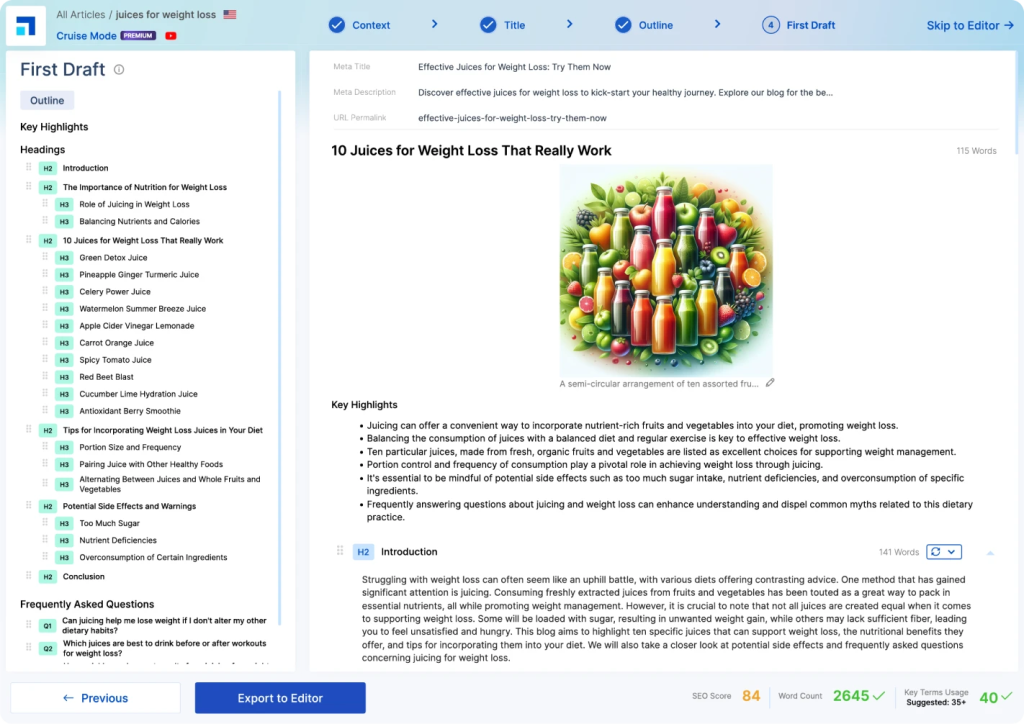Screen dimensions: 1024x724
Task: Click Skip to Editor link
Action: point(969,25)
